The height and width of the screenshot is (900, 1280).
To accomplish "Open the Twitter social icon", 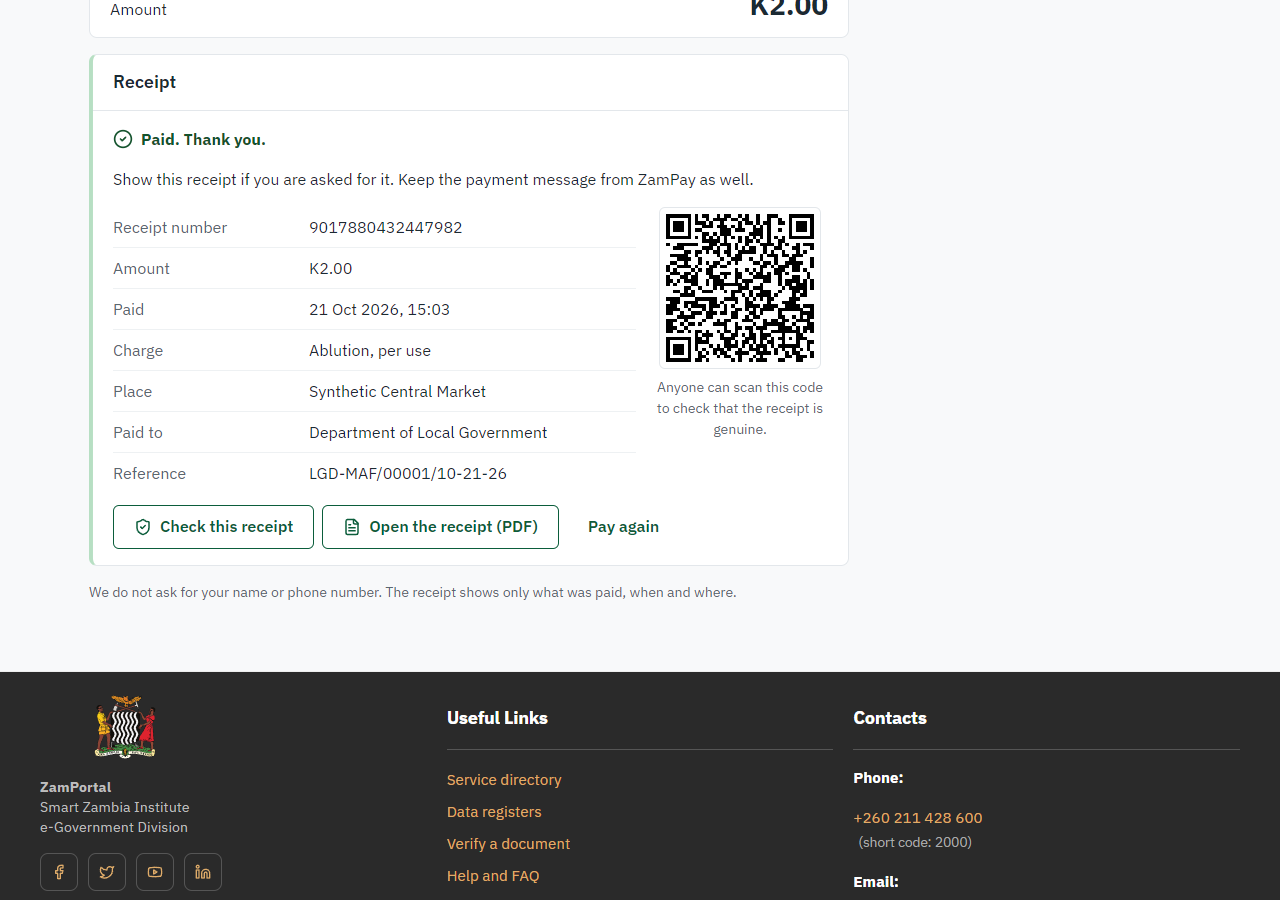I will pos(107,872).
